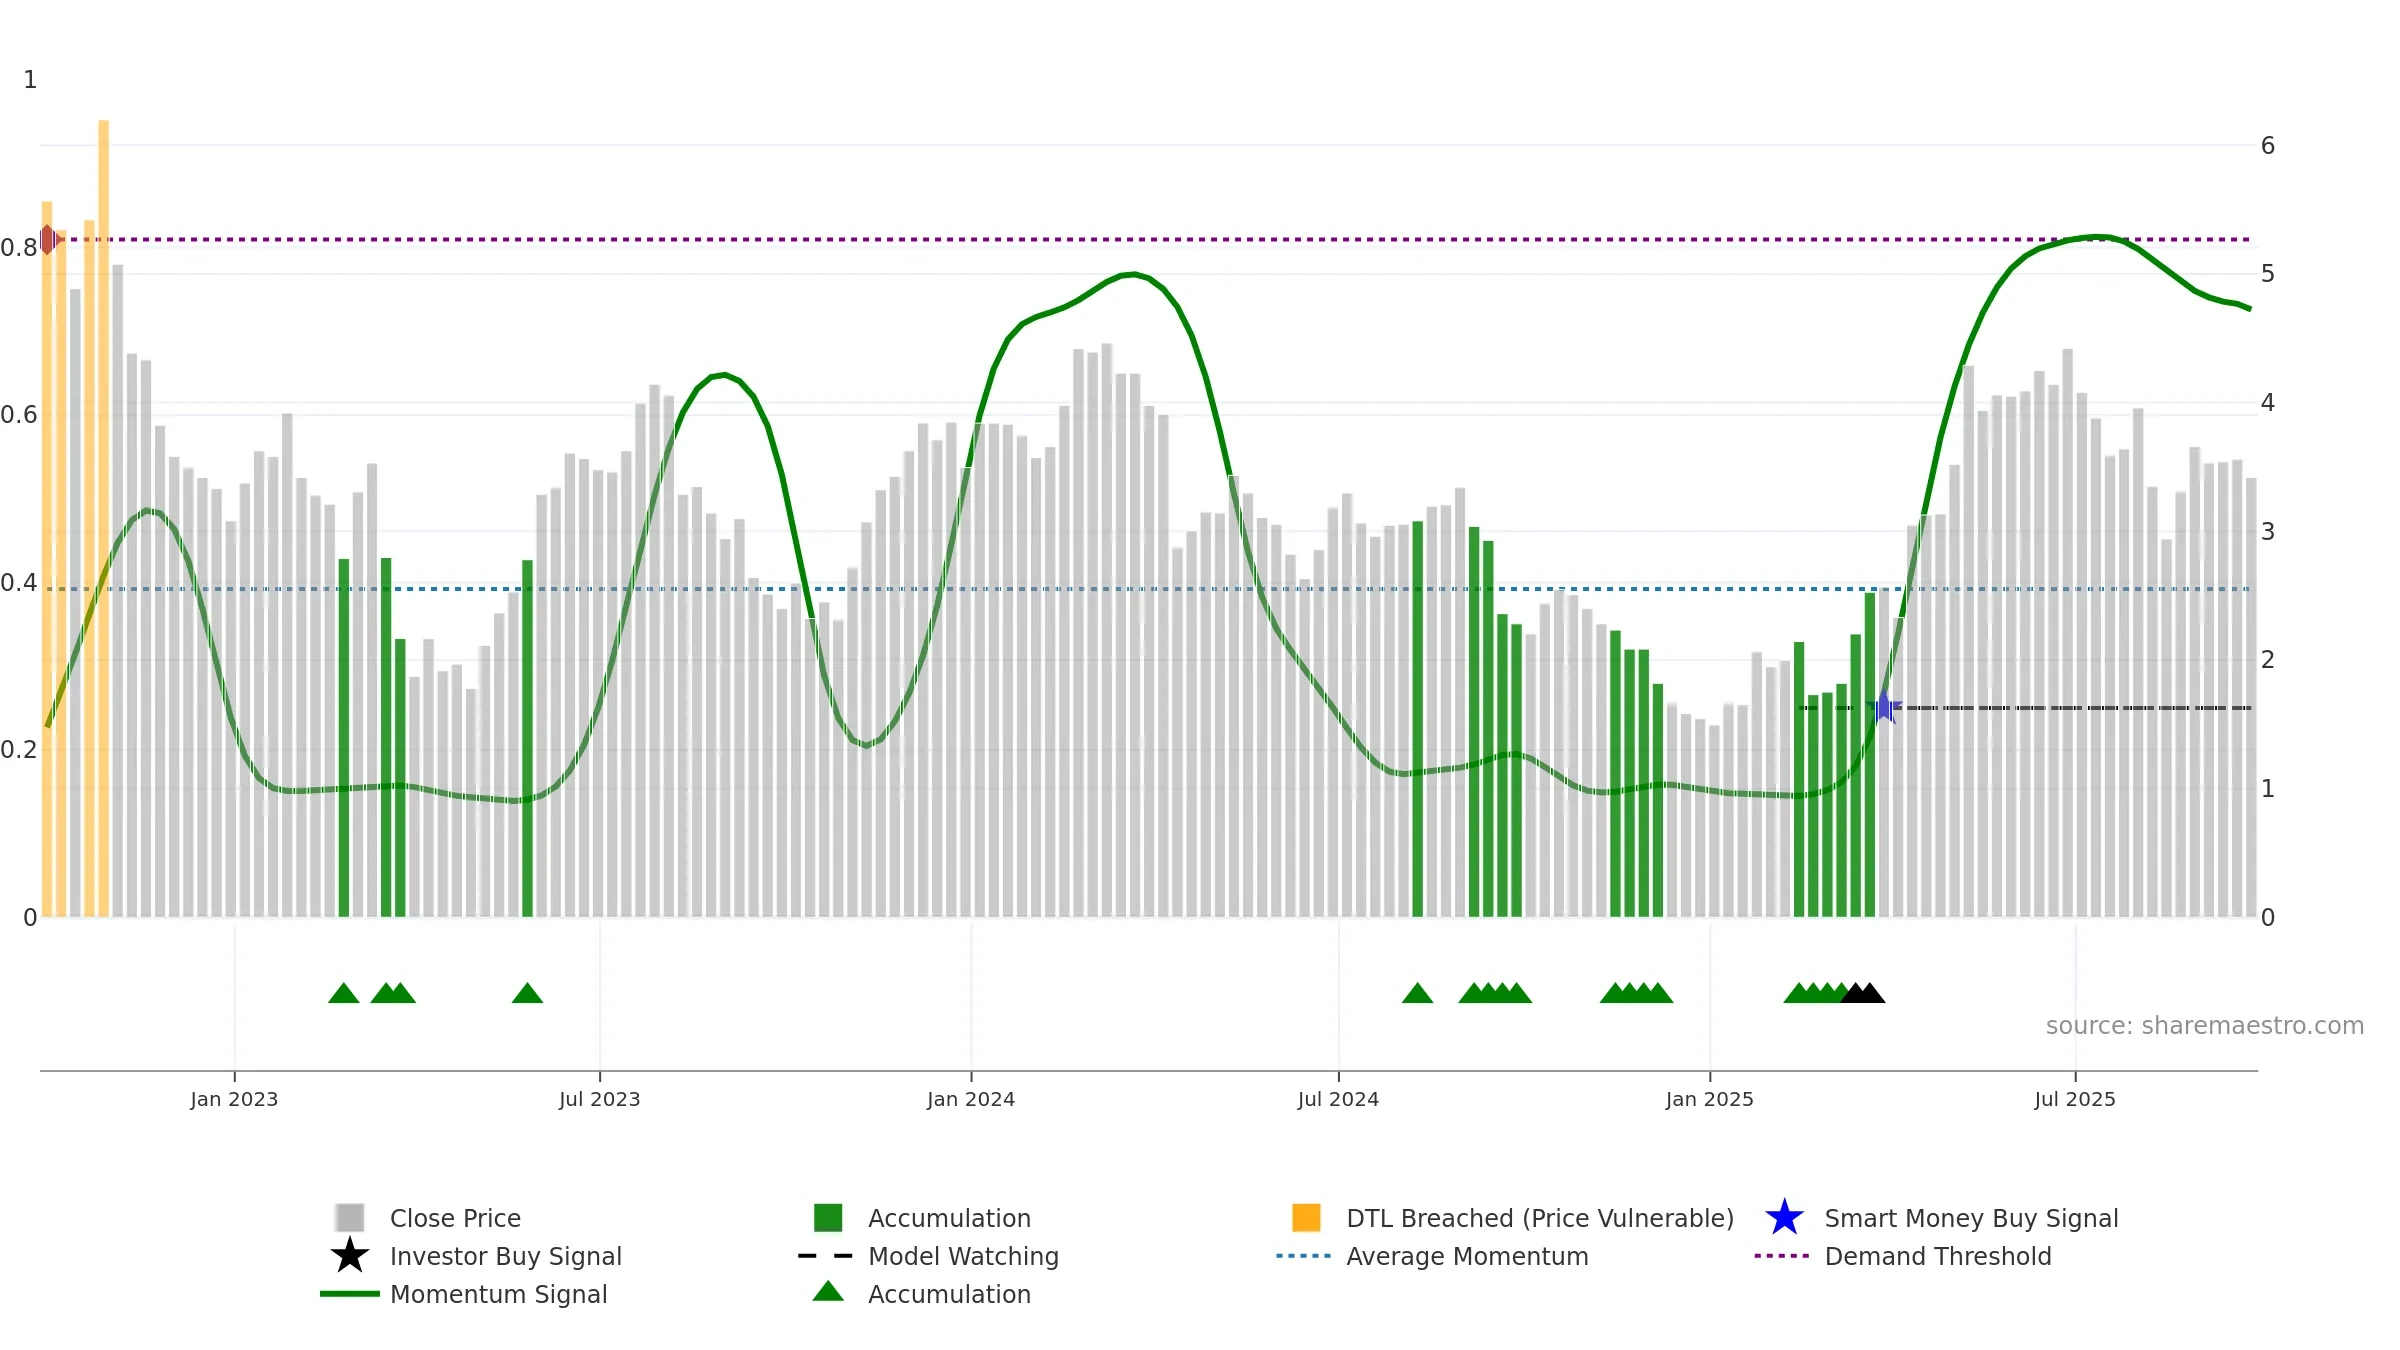Click the black Investor Buy Signal star in legend
This screenshot has width=2400, height=1350.
coord(349,1256)
